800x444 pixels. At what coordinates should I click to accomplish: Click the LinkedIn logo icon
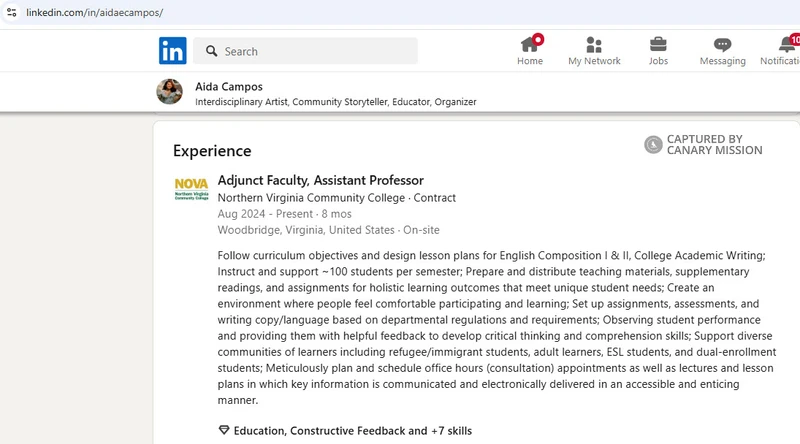point(172,51)
